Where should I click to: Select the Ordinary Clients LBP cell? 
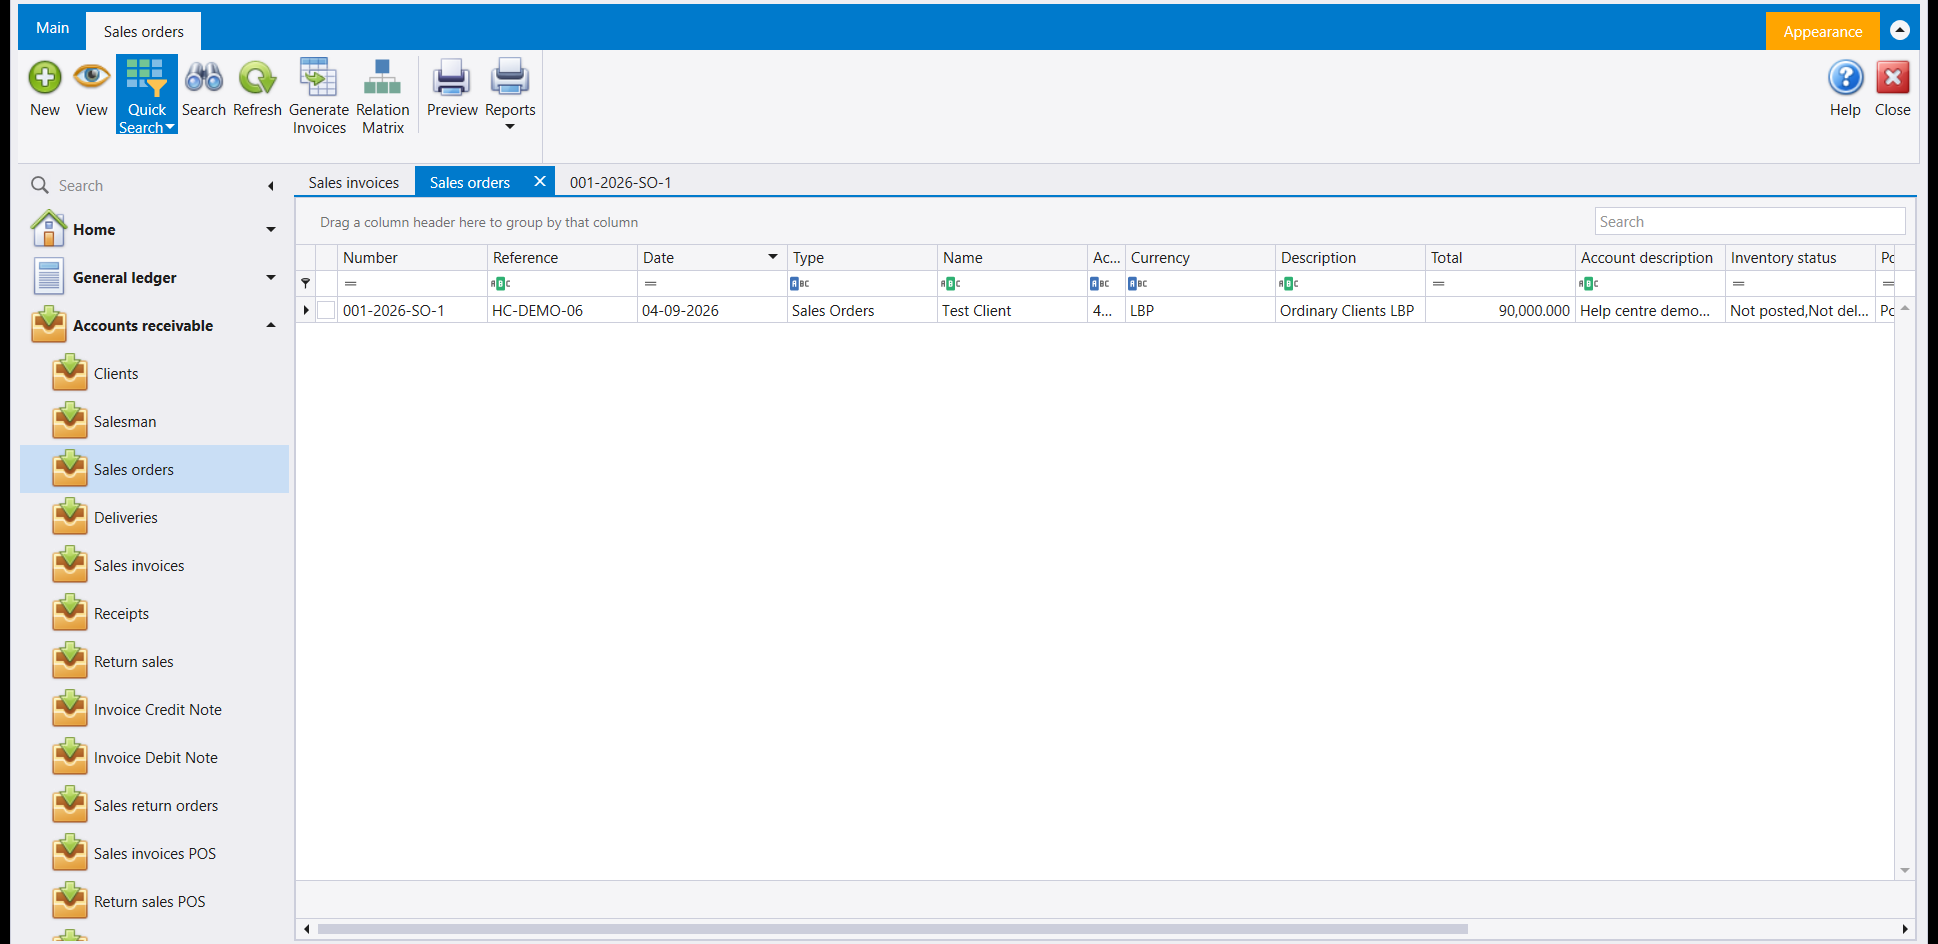pos(1350,311)
